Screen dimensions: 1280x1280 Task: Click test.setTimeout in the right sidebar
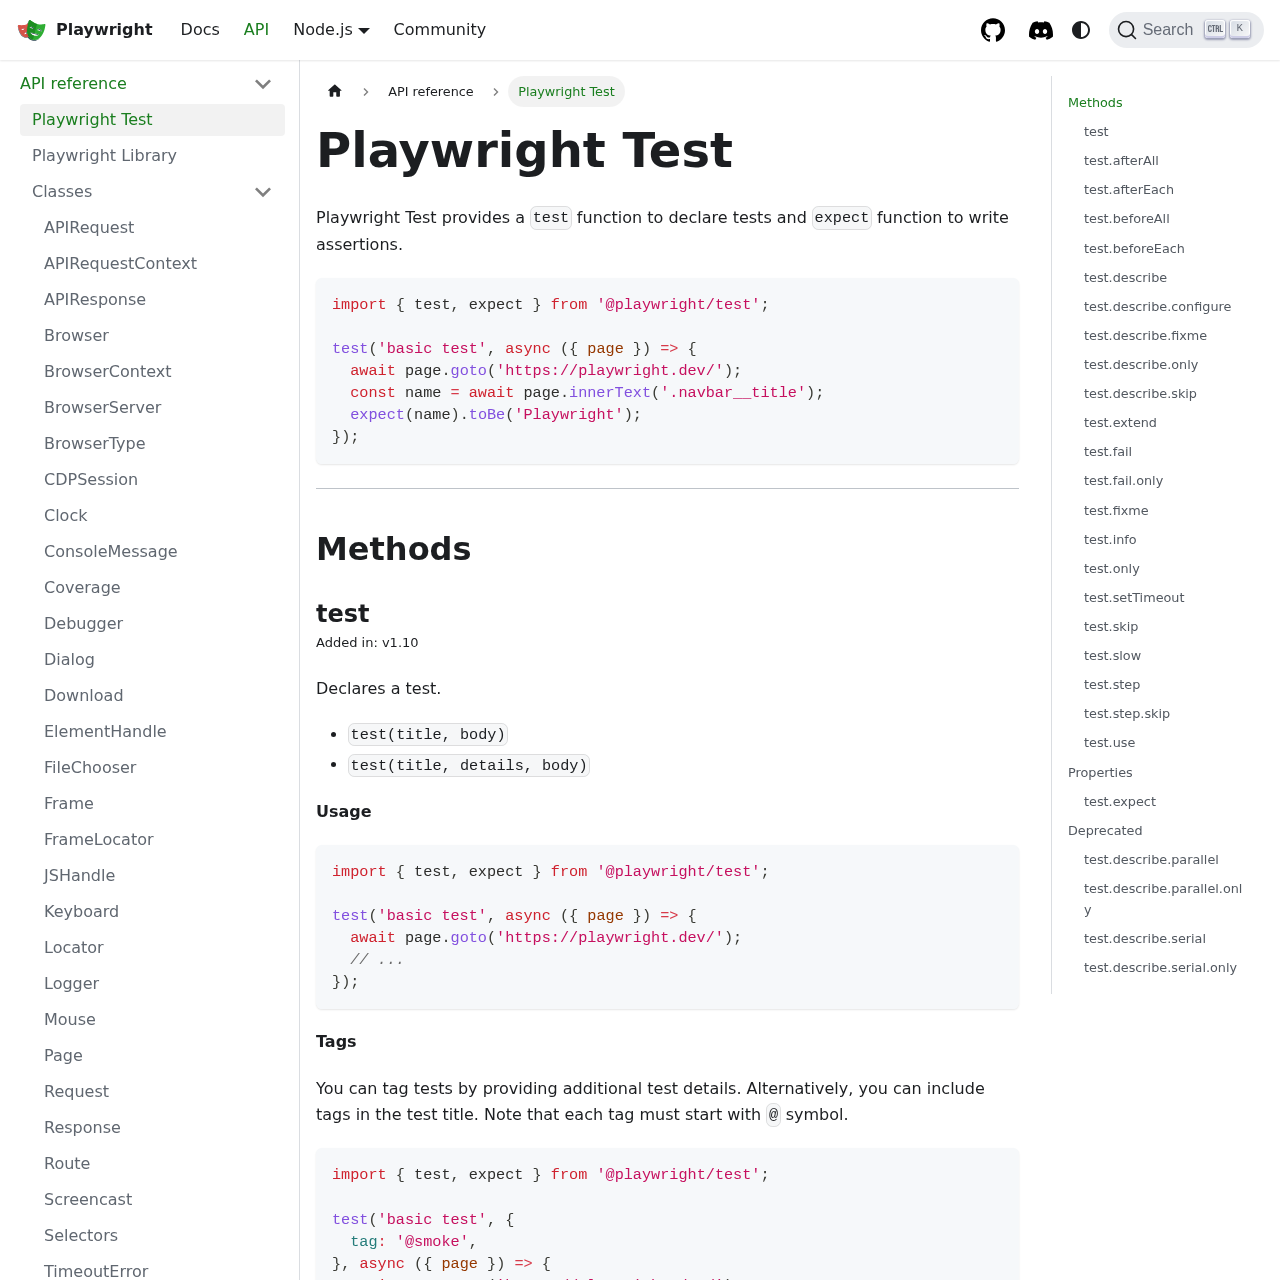click(1134, 598)
